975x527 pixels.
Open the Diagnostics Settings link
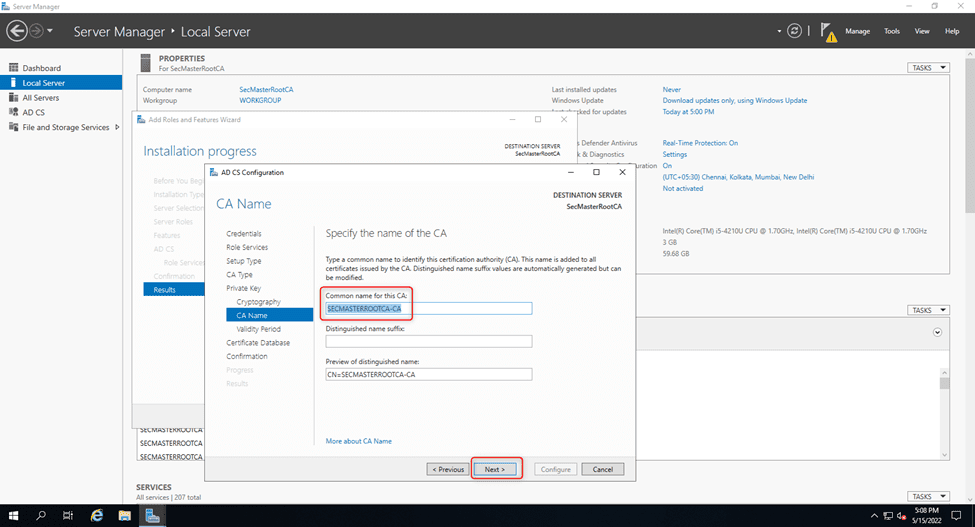pos(675,154)
